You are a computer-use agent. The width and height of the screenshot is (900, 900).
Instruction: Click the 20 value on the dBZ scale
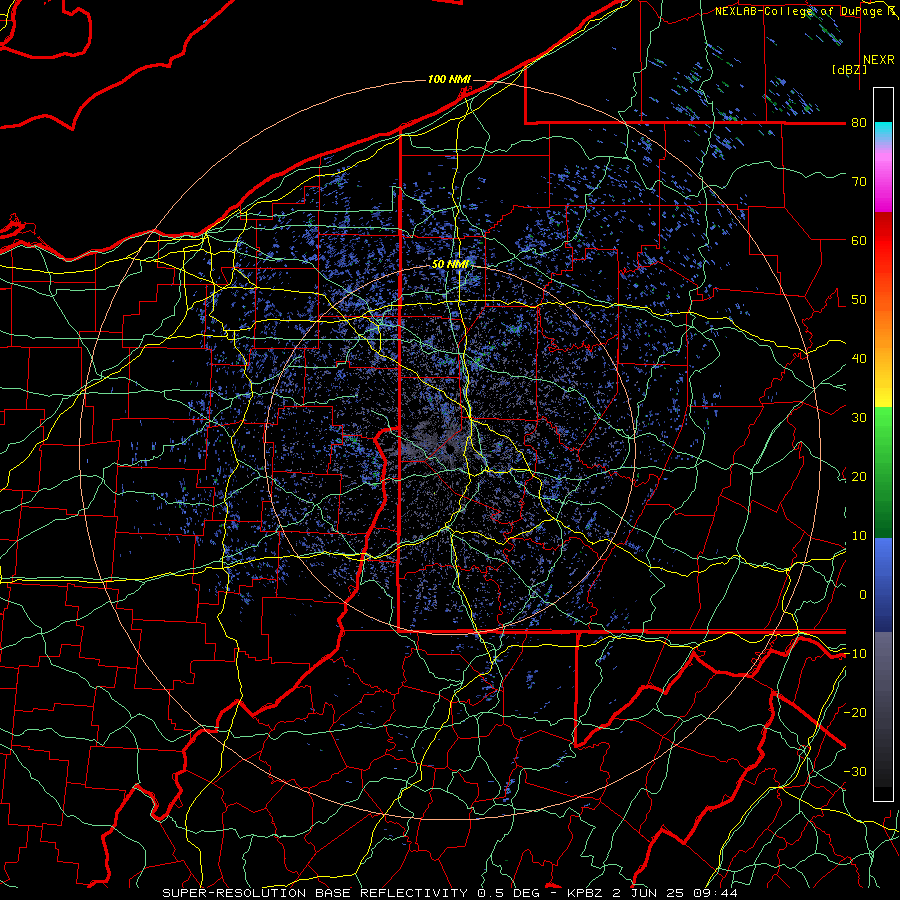[859, 477]
